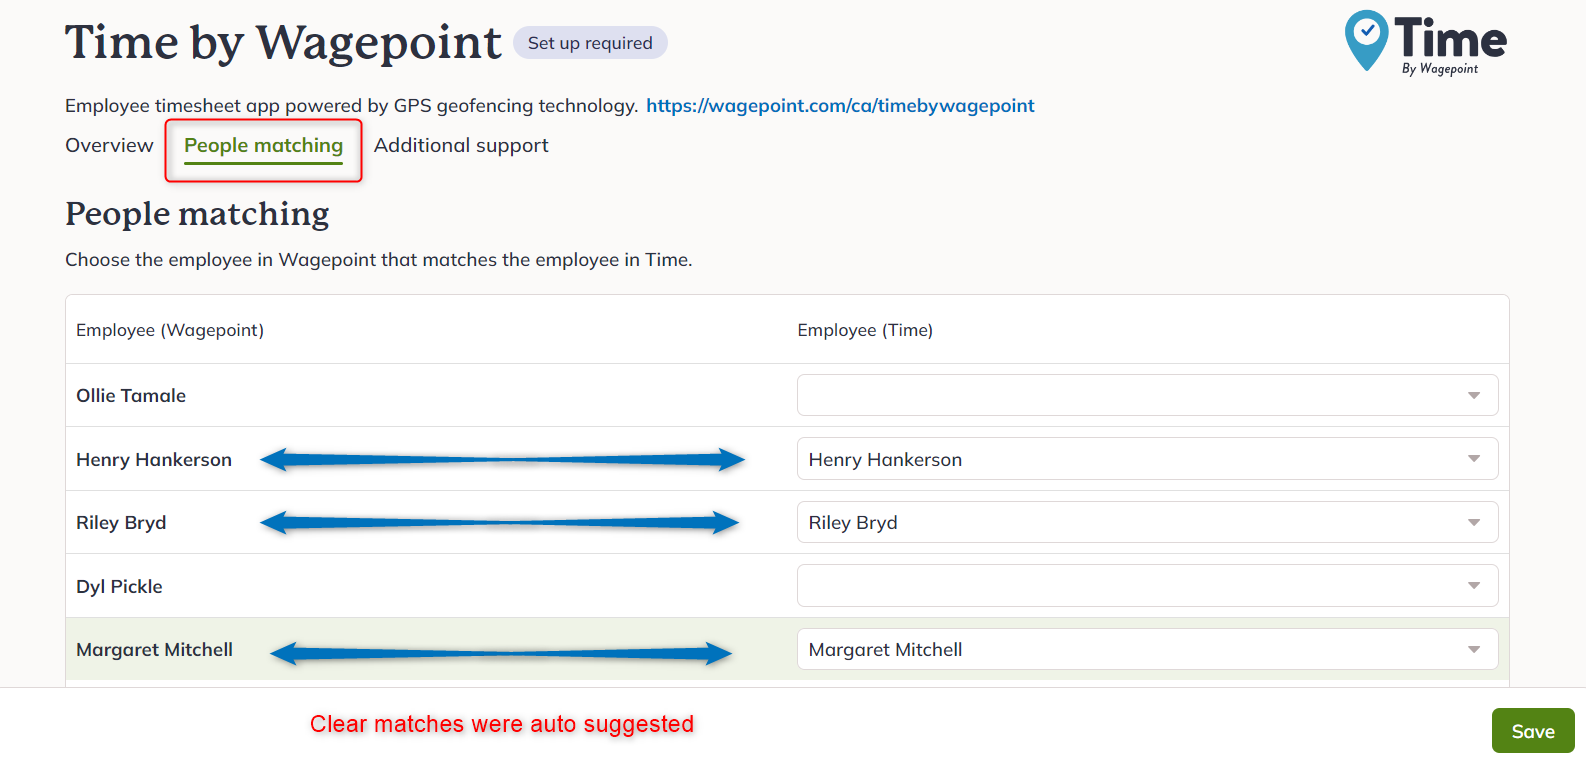Open the Time employee dropdown for Dyl Pickle
Viewport: 1586px width, 765px height.
coord(1147,586)
